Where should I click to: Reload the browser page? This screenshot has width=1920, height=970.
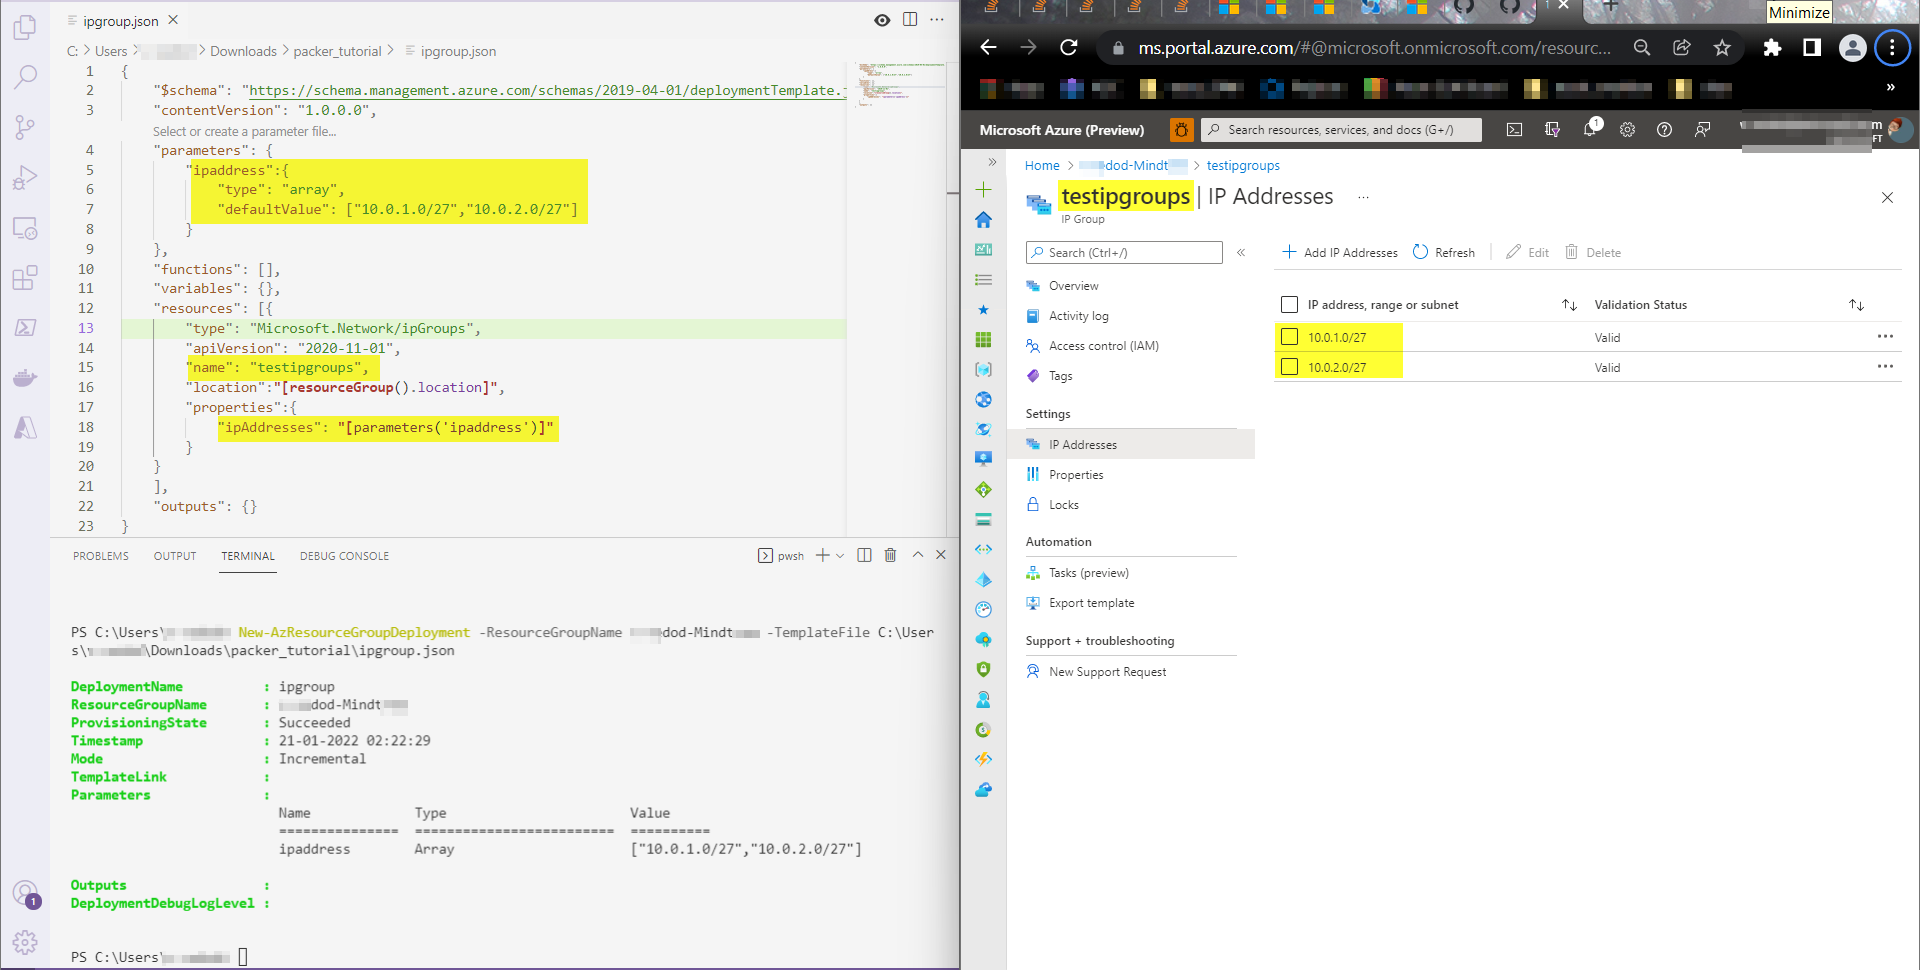[x=1069, y=47]
